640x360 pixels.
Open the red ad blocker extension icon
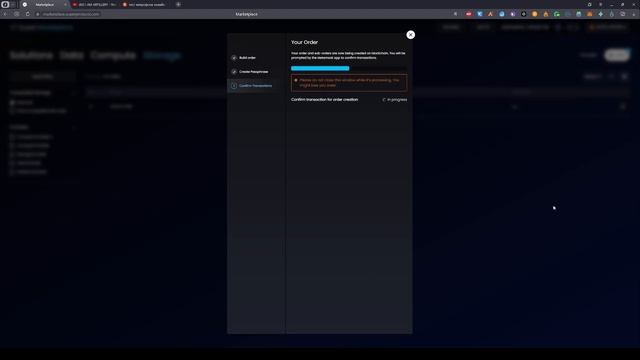469,14
